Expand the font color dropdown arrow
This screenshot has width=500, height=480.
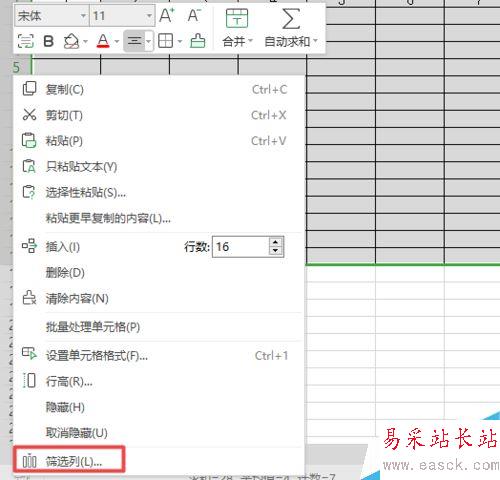pos(117,41)
